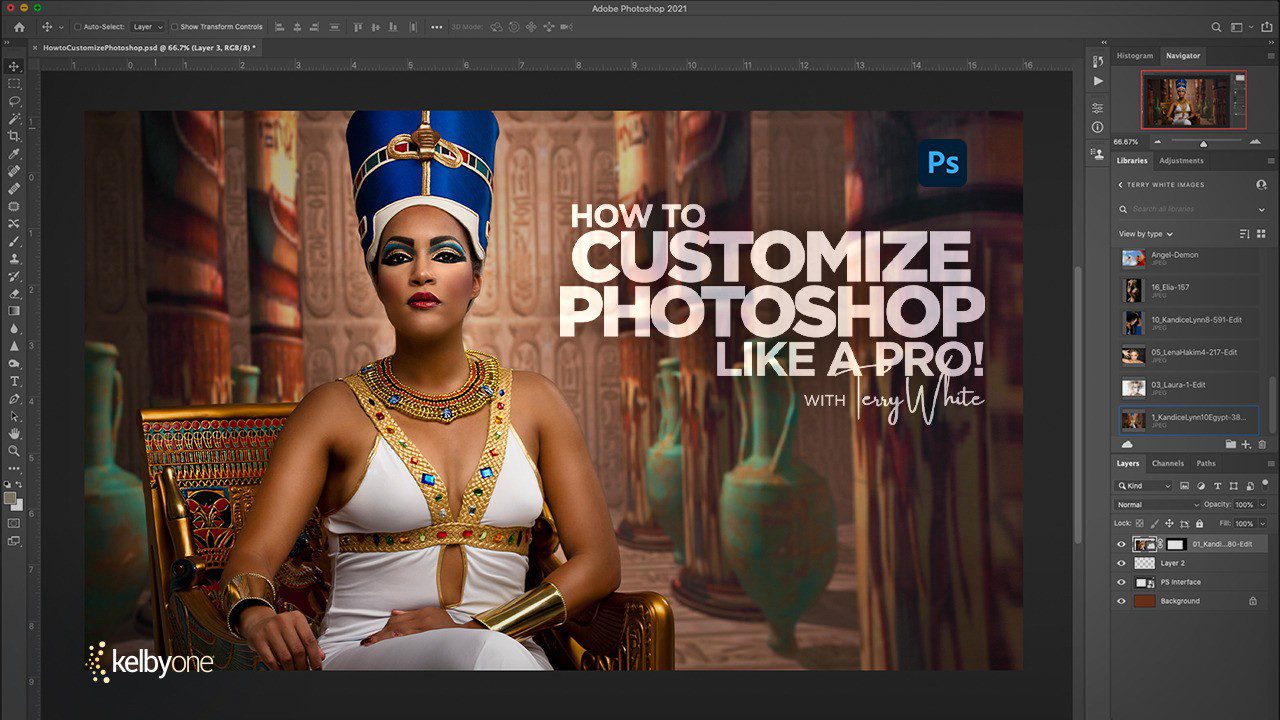
Task: Switch Libraries panel to grid view
Action: pos(1261,234)
